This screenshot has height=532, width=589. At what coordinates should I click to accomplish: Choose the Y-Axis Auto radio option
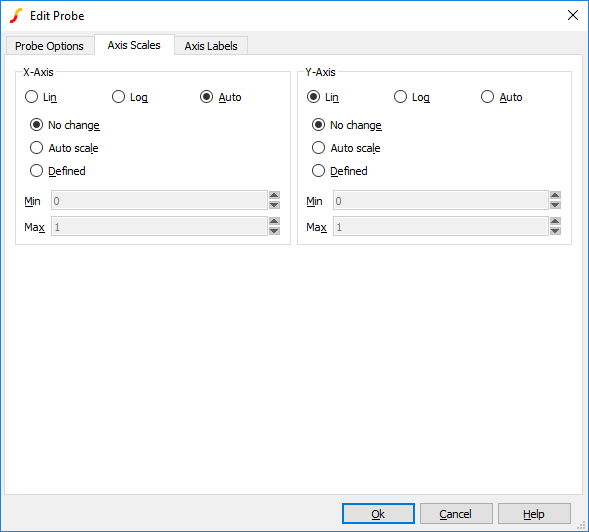point(501,97)
